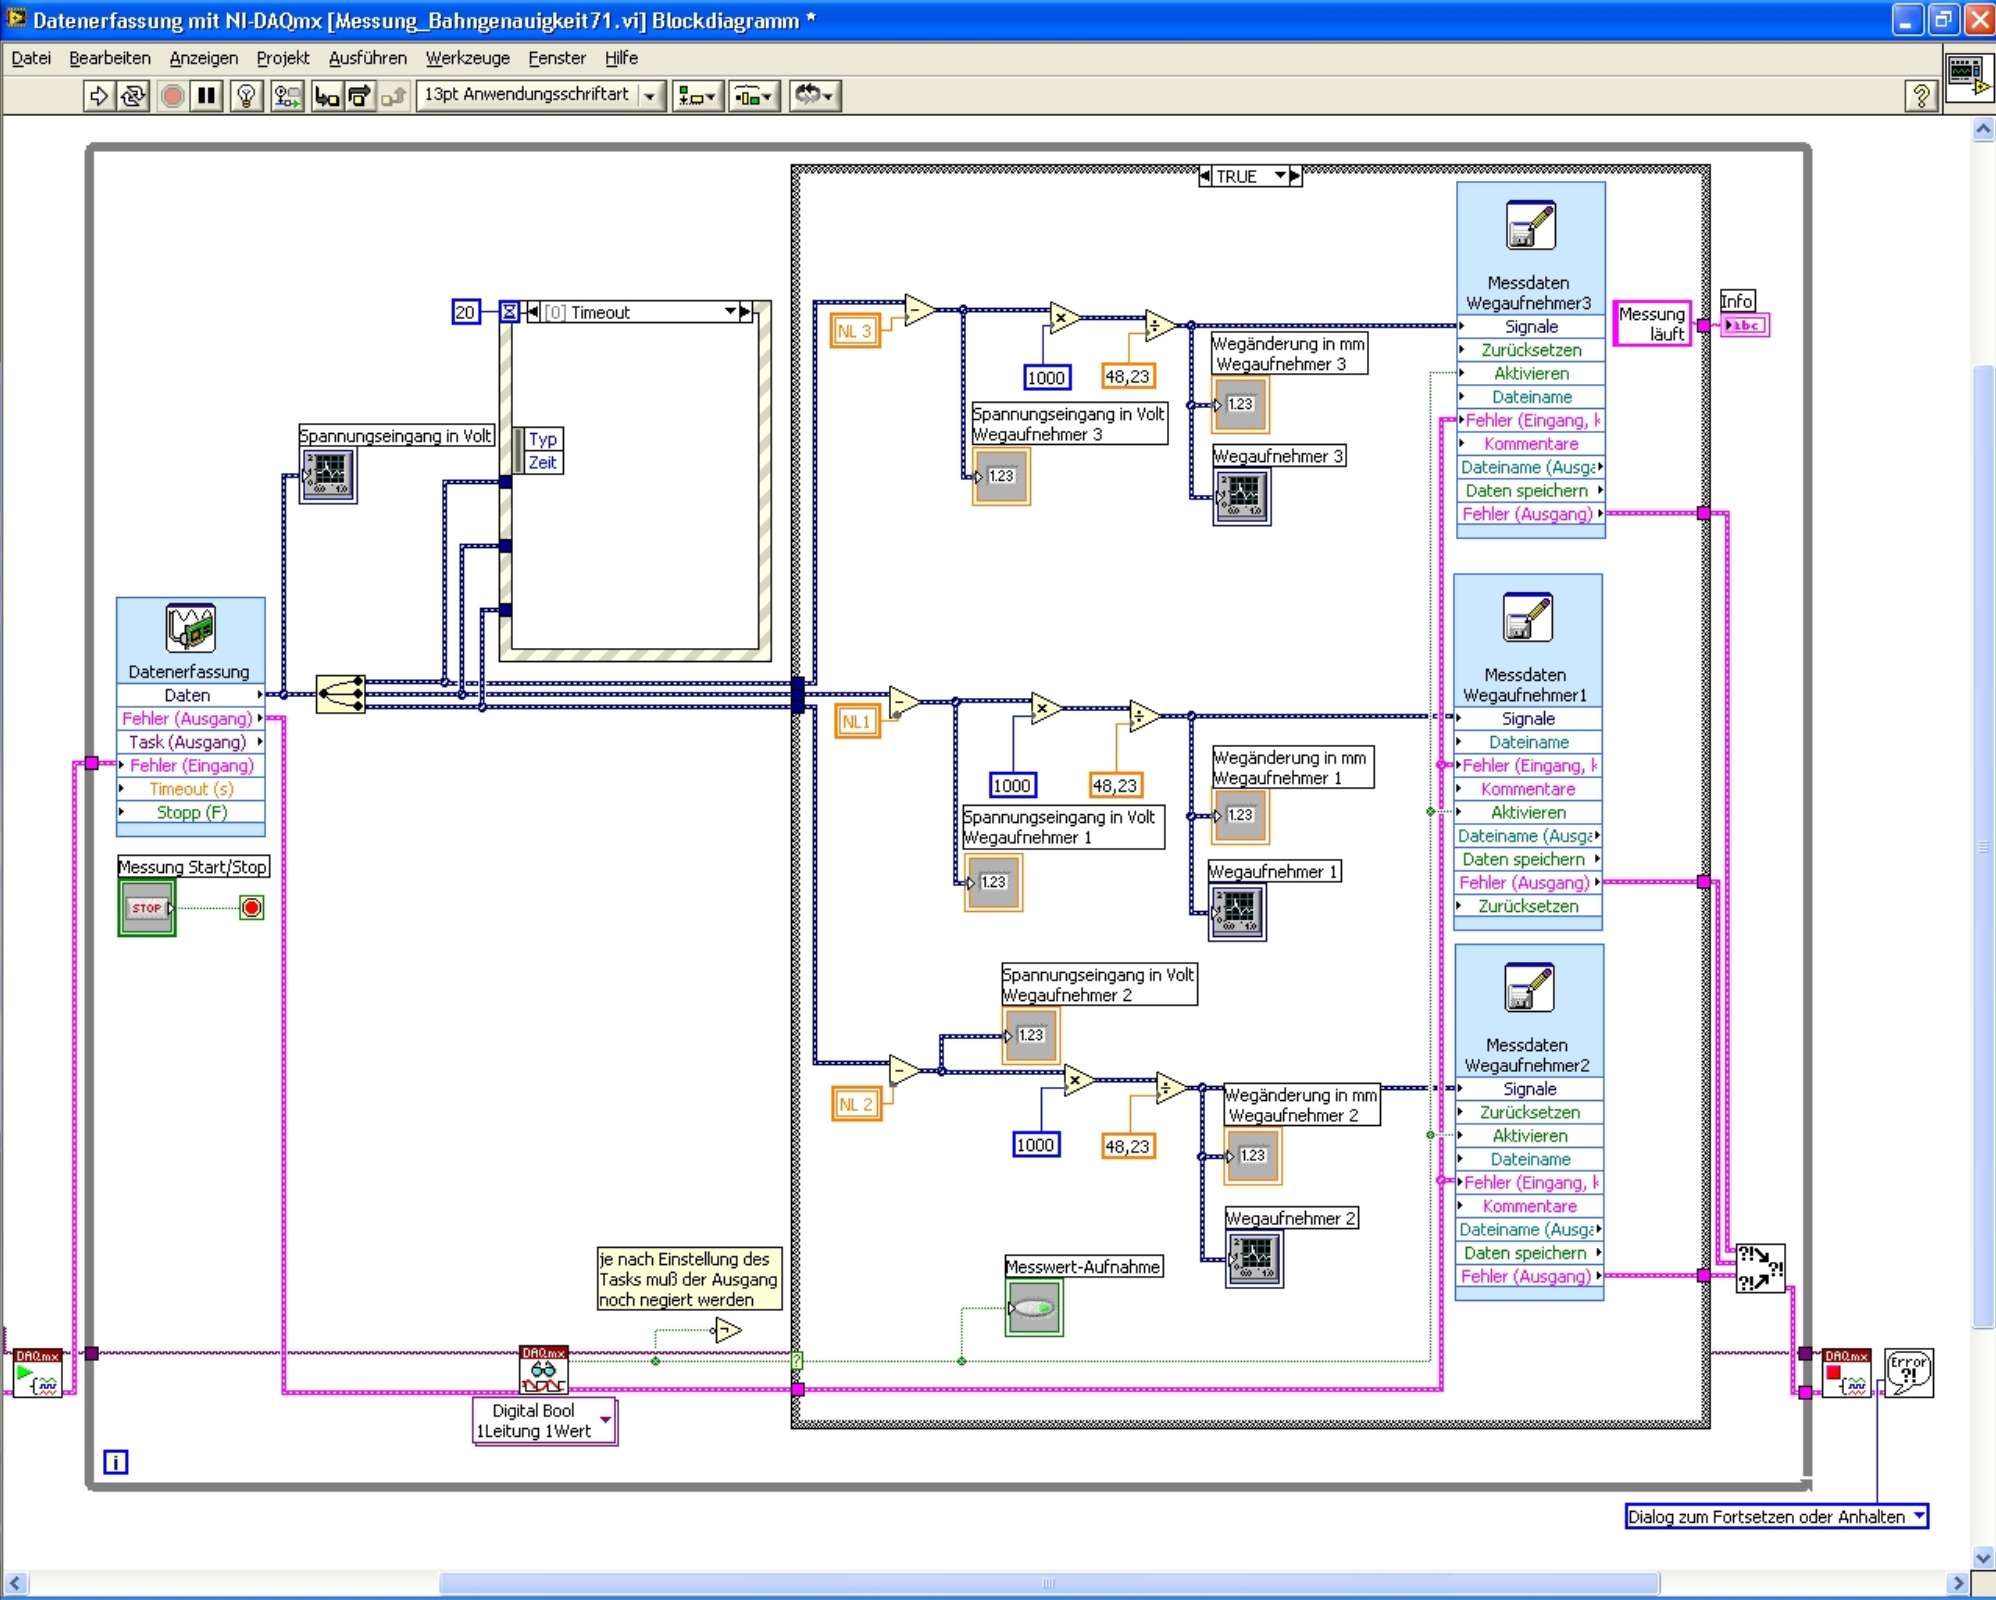Click the 48,23 constant for Wegaufnehmer 3
The width and height of the screenshot is (1996, 1600).
pyautogui.click(x=1127, y=377)
